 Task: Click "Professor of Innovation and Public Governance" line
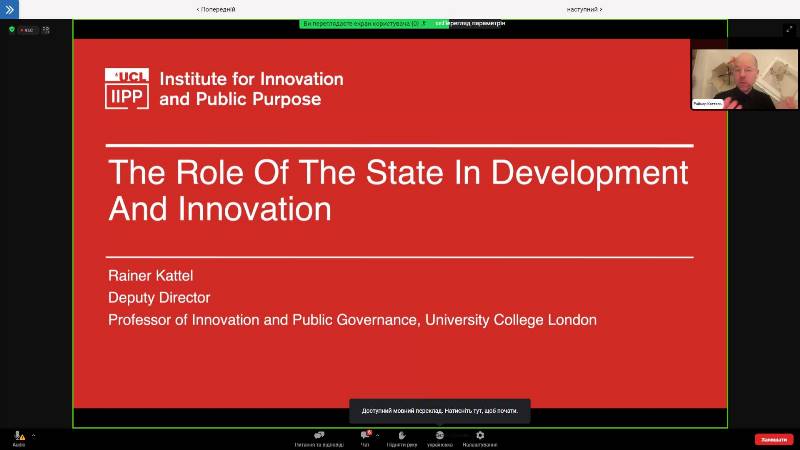click(352, 320)
